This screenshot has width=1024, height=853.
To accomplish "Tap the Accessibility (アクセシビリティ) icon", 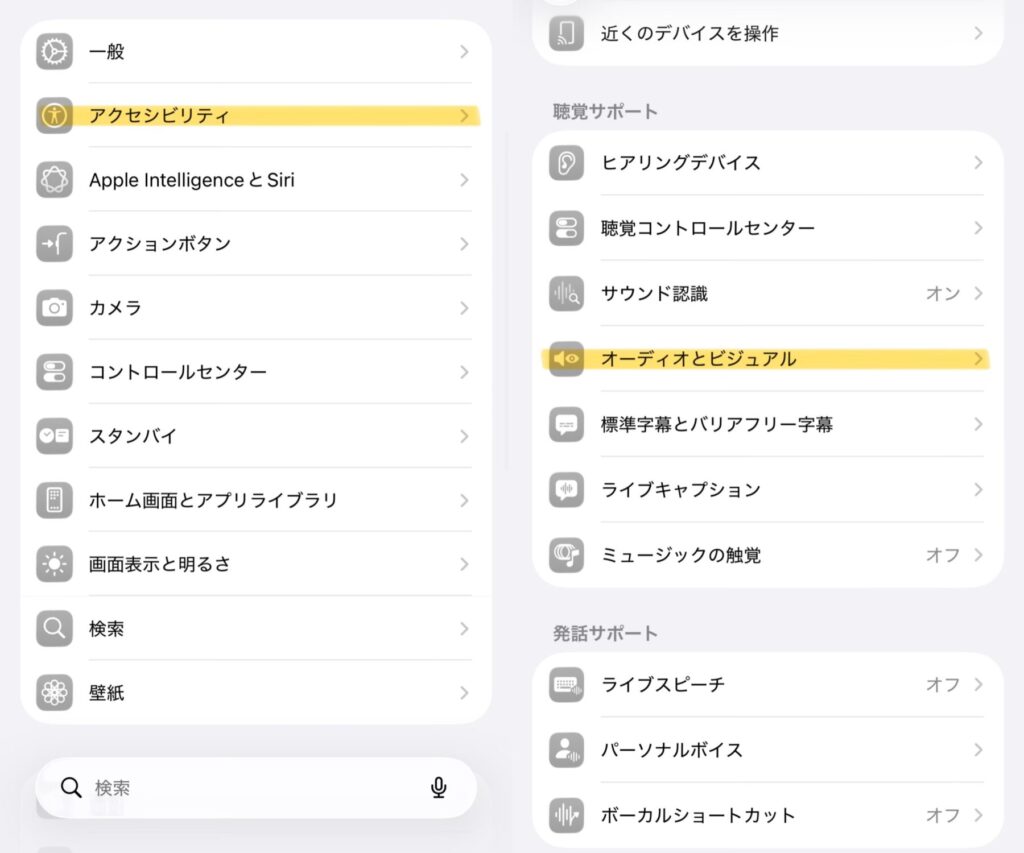I will tap(54, 115).
